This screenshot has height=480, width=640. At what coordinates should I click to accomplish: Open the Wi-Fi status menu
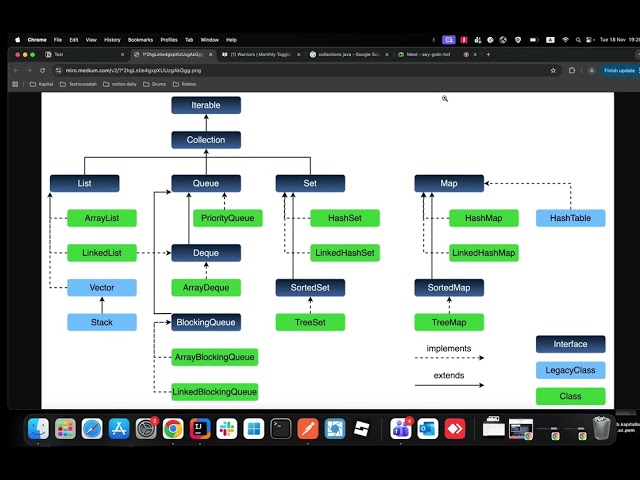(565, 40)
